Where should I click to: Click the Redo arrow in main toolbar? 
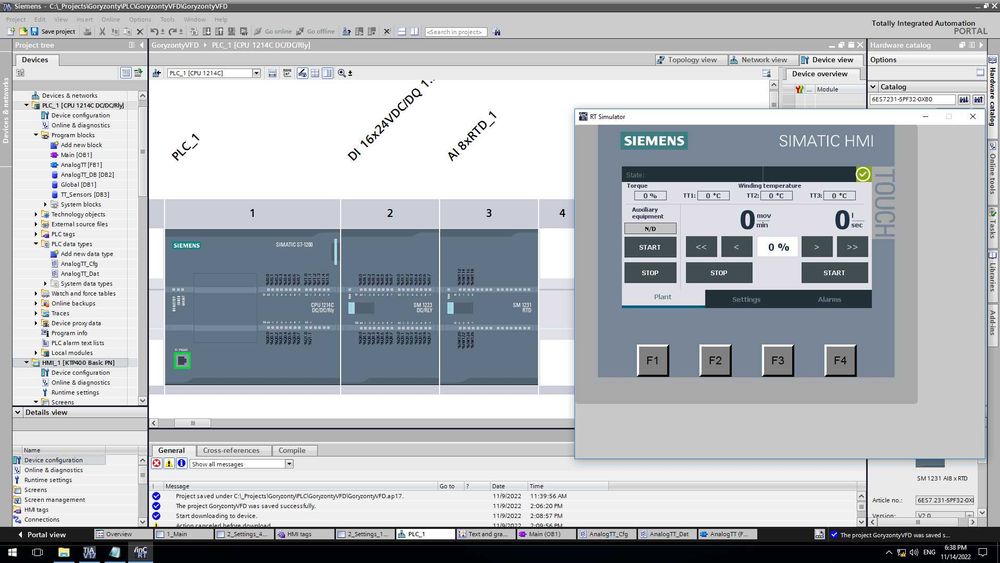pyautogui.click(x=173, y=31)
